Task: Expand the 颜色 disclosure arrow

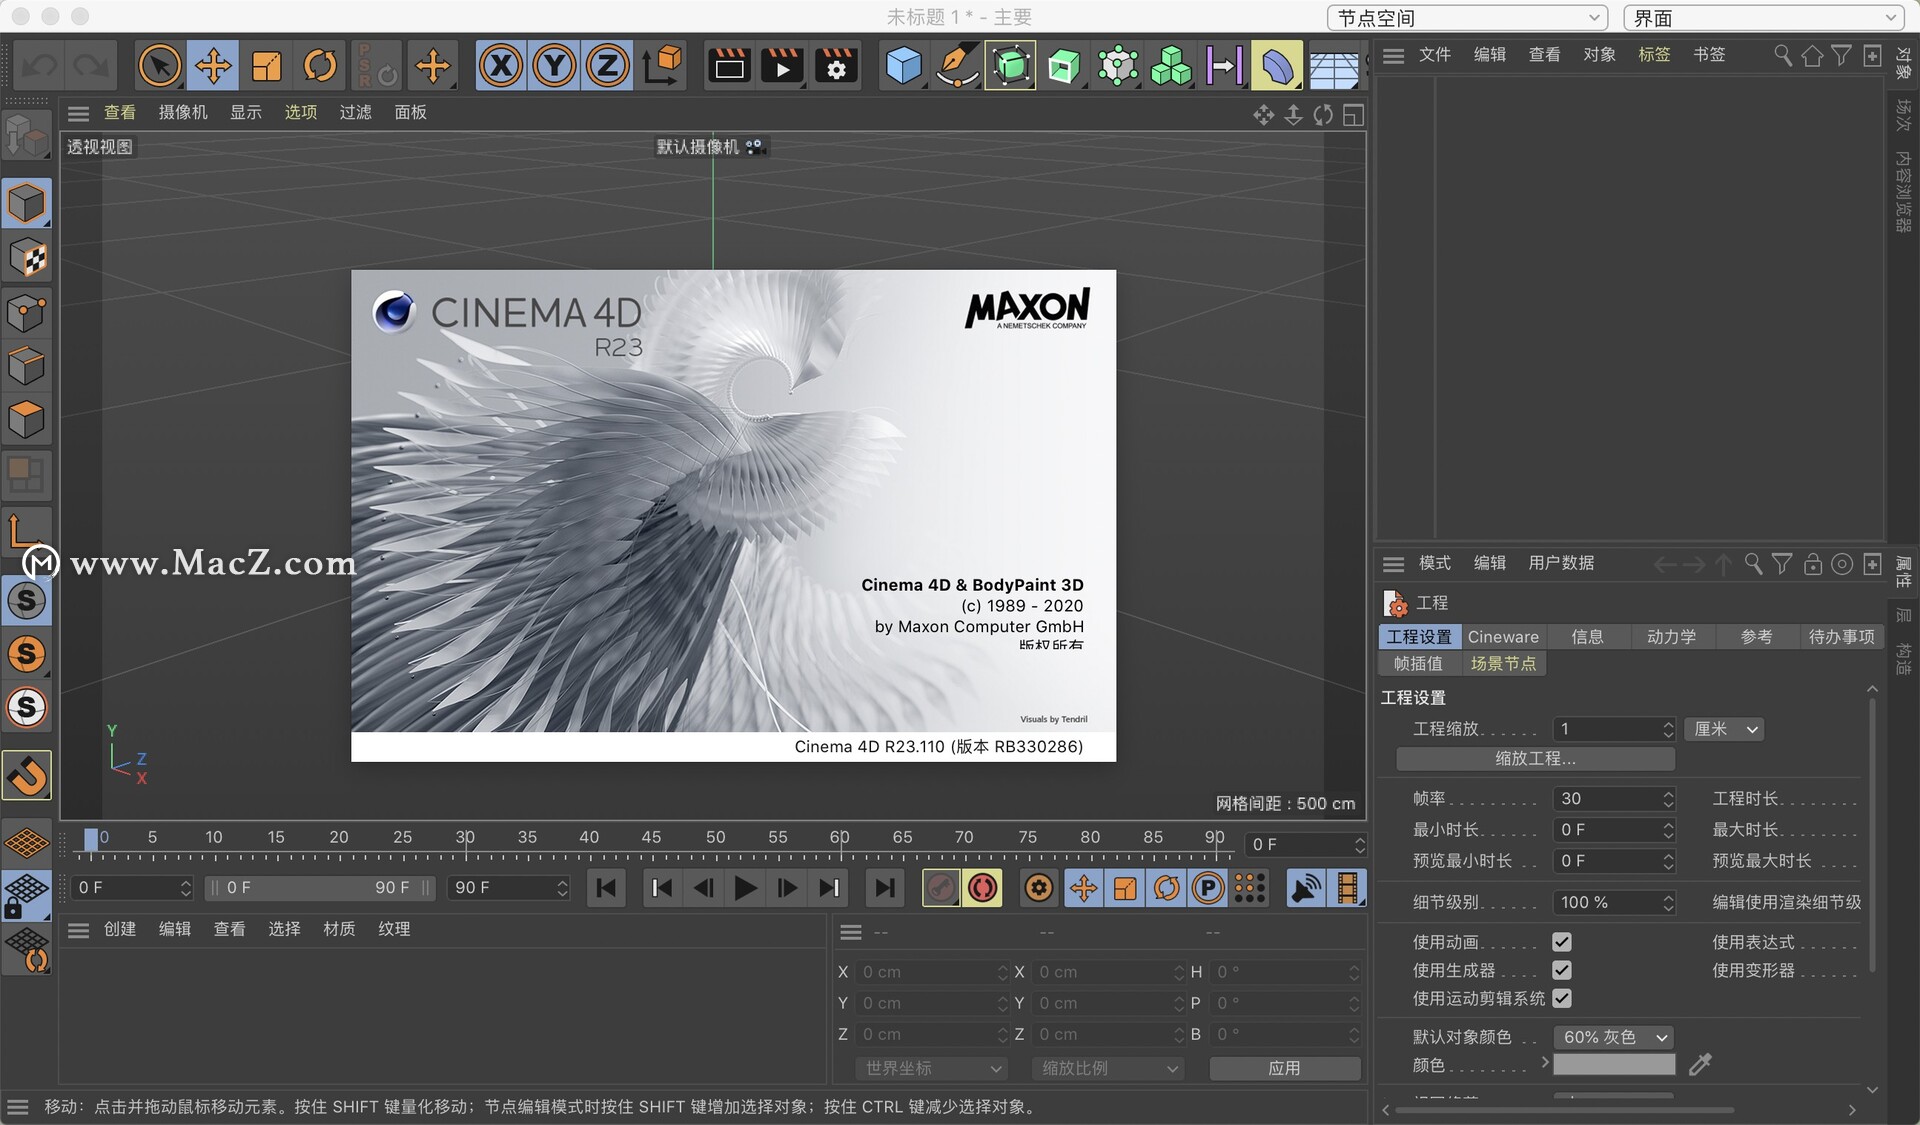Action: click(1545, 1063)
